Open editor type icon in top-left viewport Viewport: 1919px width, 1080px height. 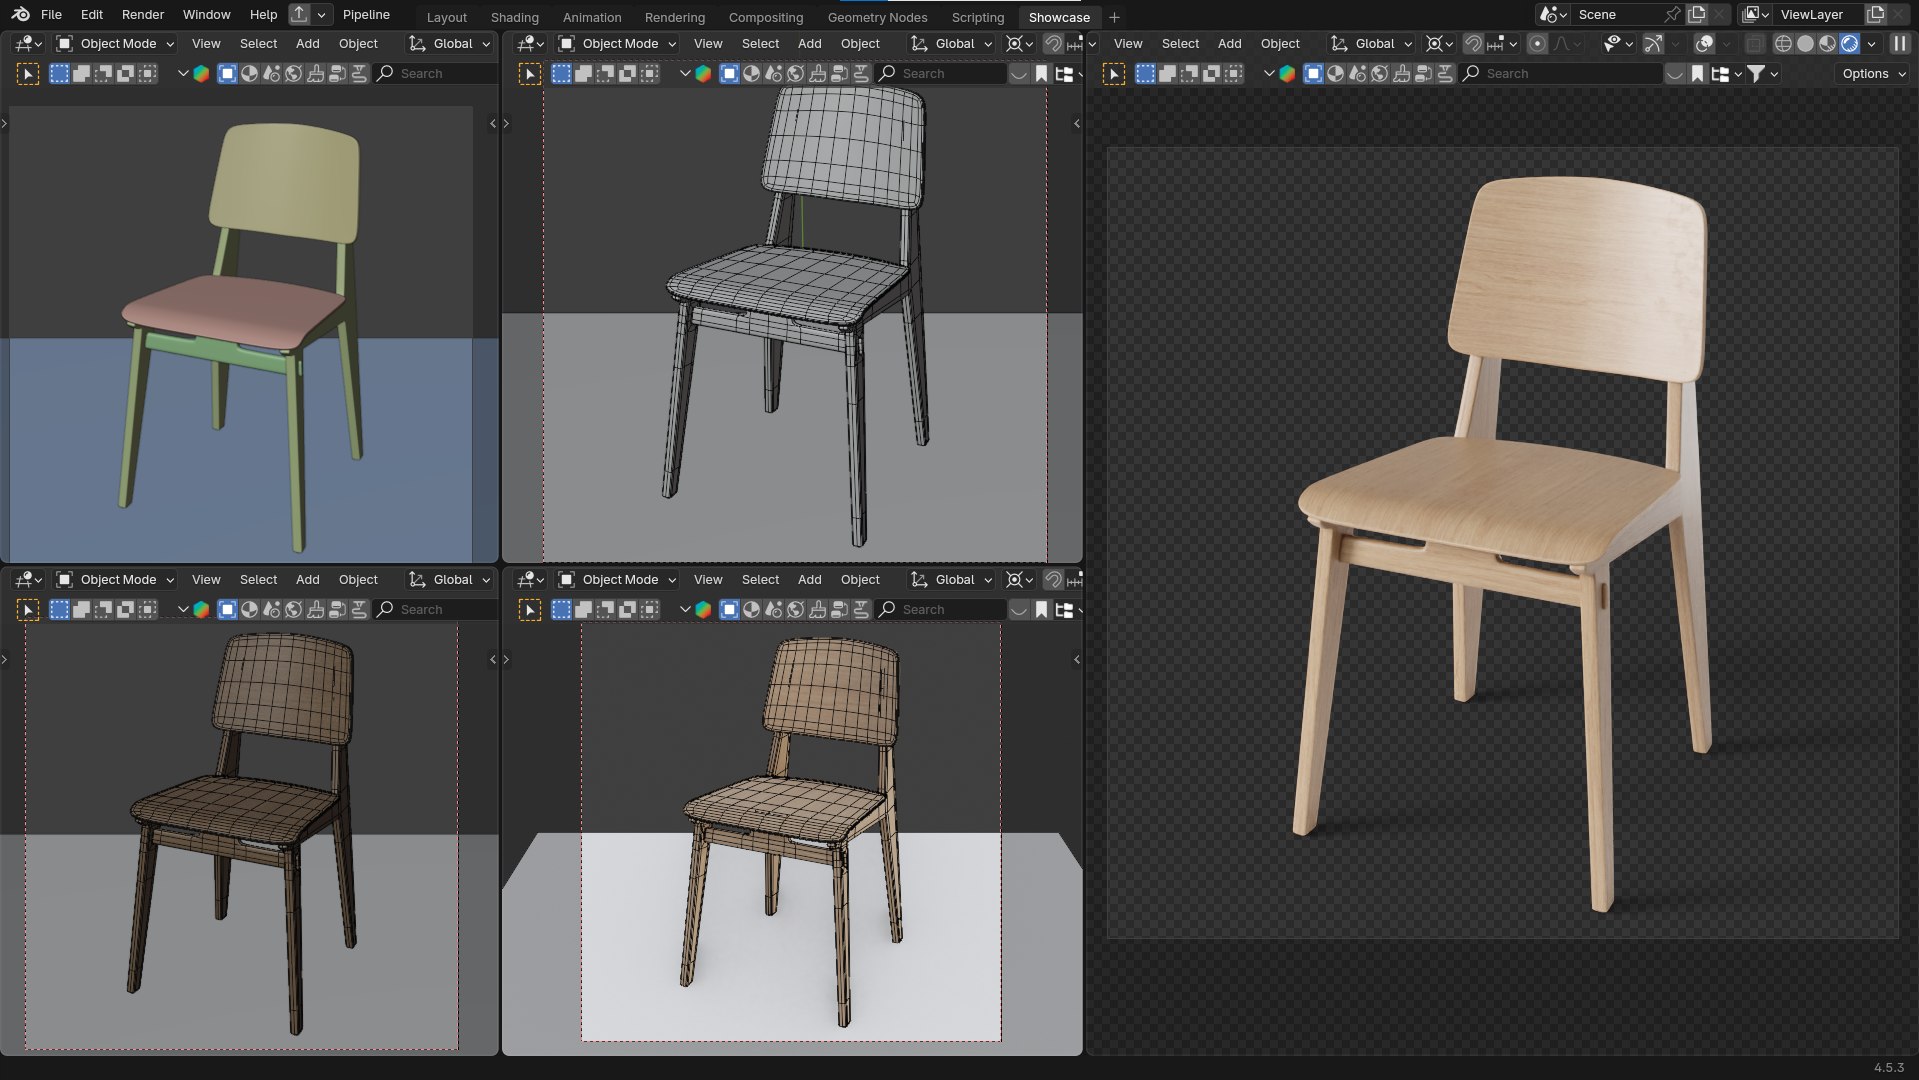(x=27, y=44)
